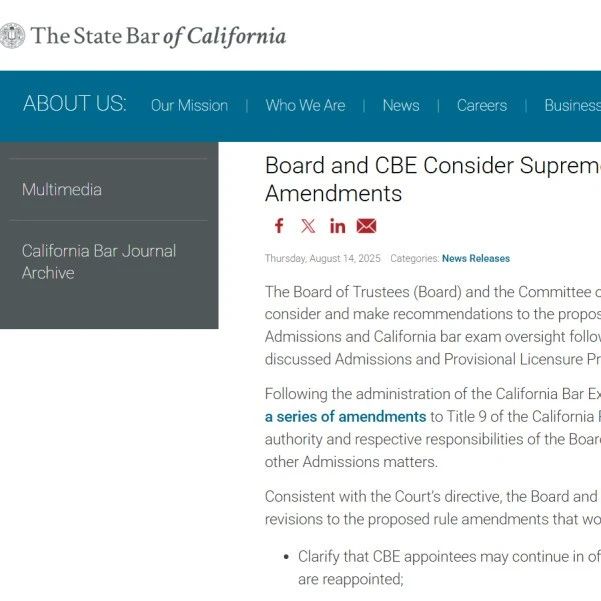Open The State Bar of California home link
The height and width of the screenshot is (601, 601).
[x=158, y=36]
